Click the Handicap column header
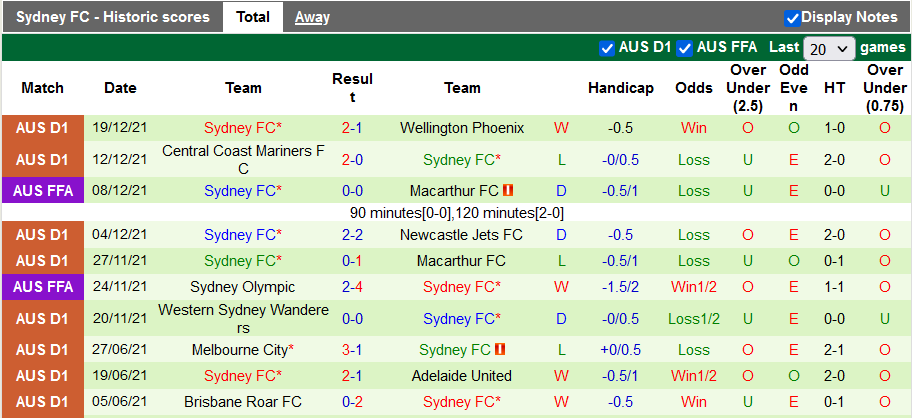The width and height of the screenshot is (912, 418). (620, 88)
